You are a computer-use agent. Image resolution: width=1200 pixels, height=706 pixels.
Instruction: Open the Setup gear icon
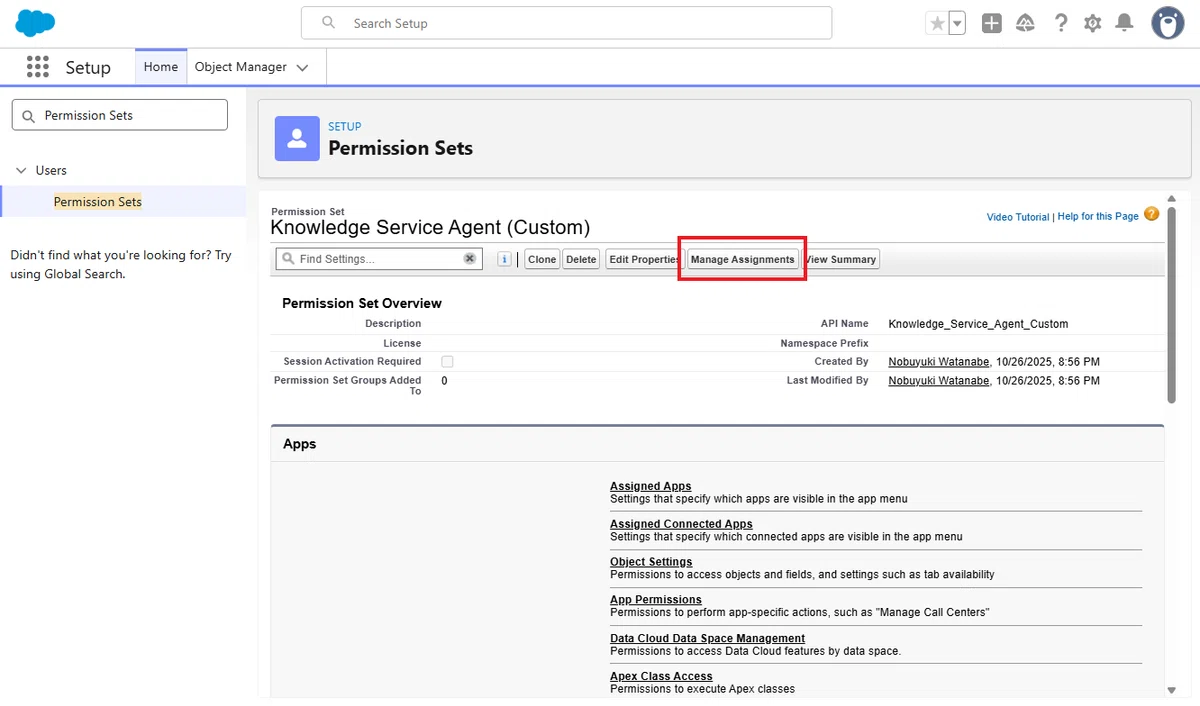[1093, 23]
